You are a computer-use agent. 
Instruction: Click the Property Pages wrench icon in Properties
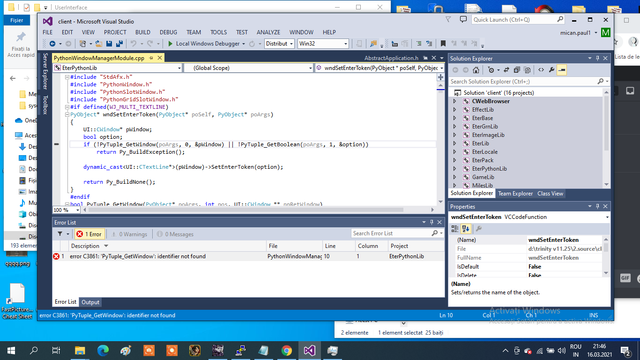[x=479, y=229]
